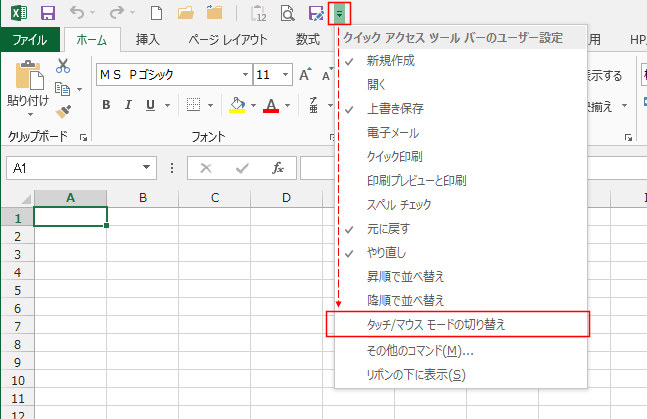Choose リボンの下に表示(S) menu item
647x419 pixels.
point(461,375)
